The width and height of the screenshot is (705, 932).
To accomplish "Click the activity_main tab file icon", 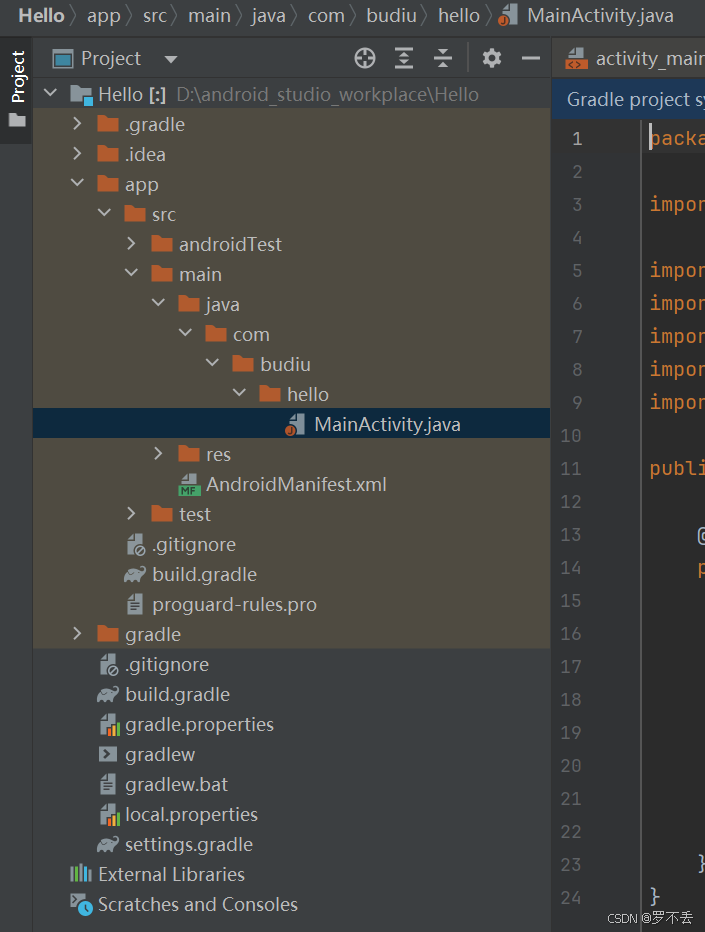I will click(x=576, y=58).
